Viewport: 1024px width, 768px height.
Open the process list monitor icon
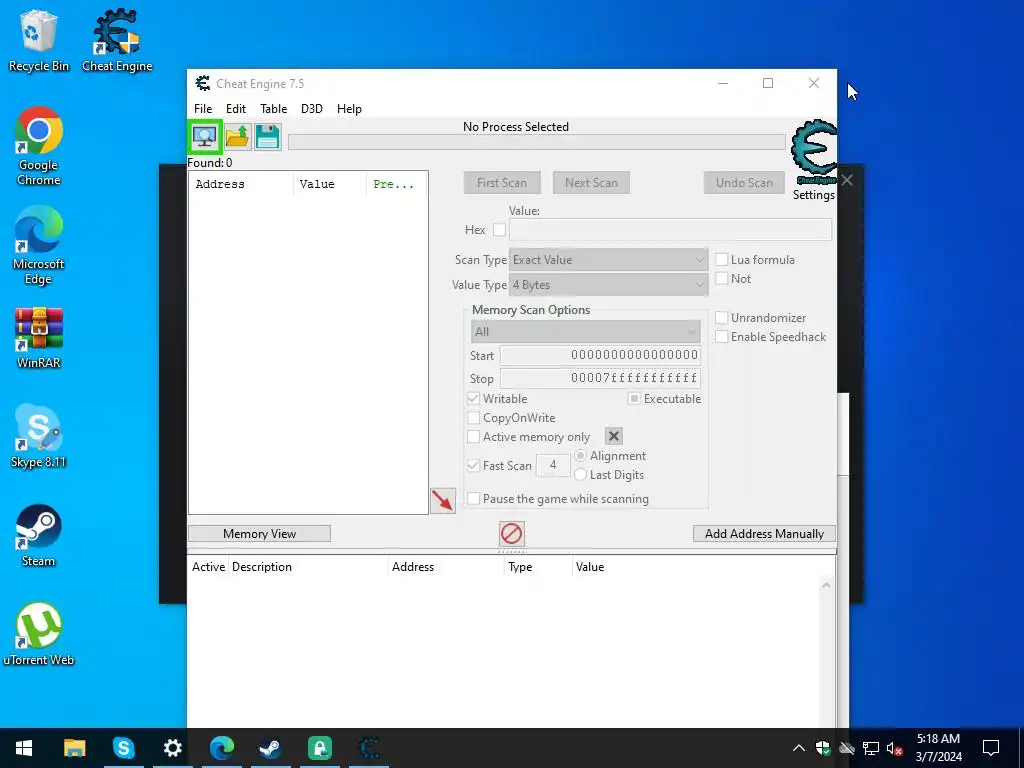click(204, 136)
